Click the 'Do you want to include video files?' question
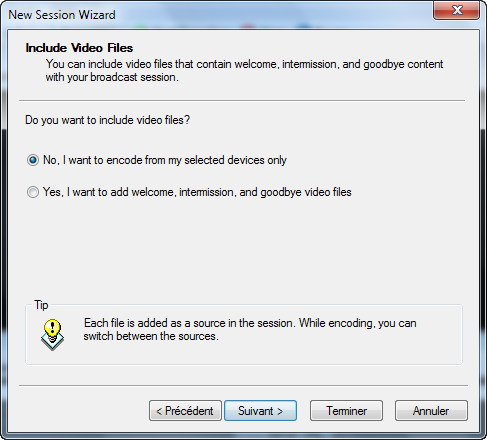 coord(107,120)
